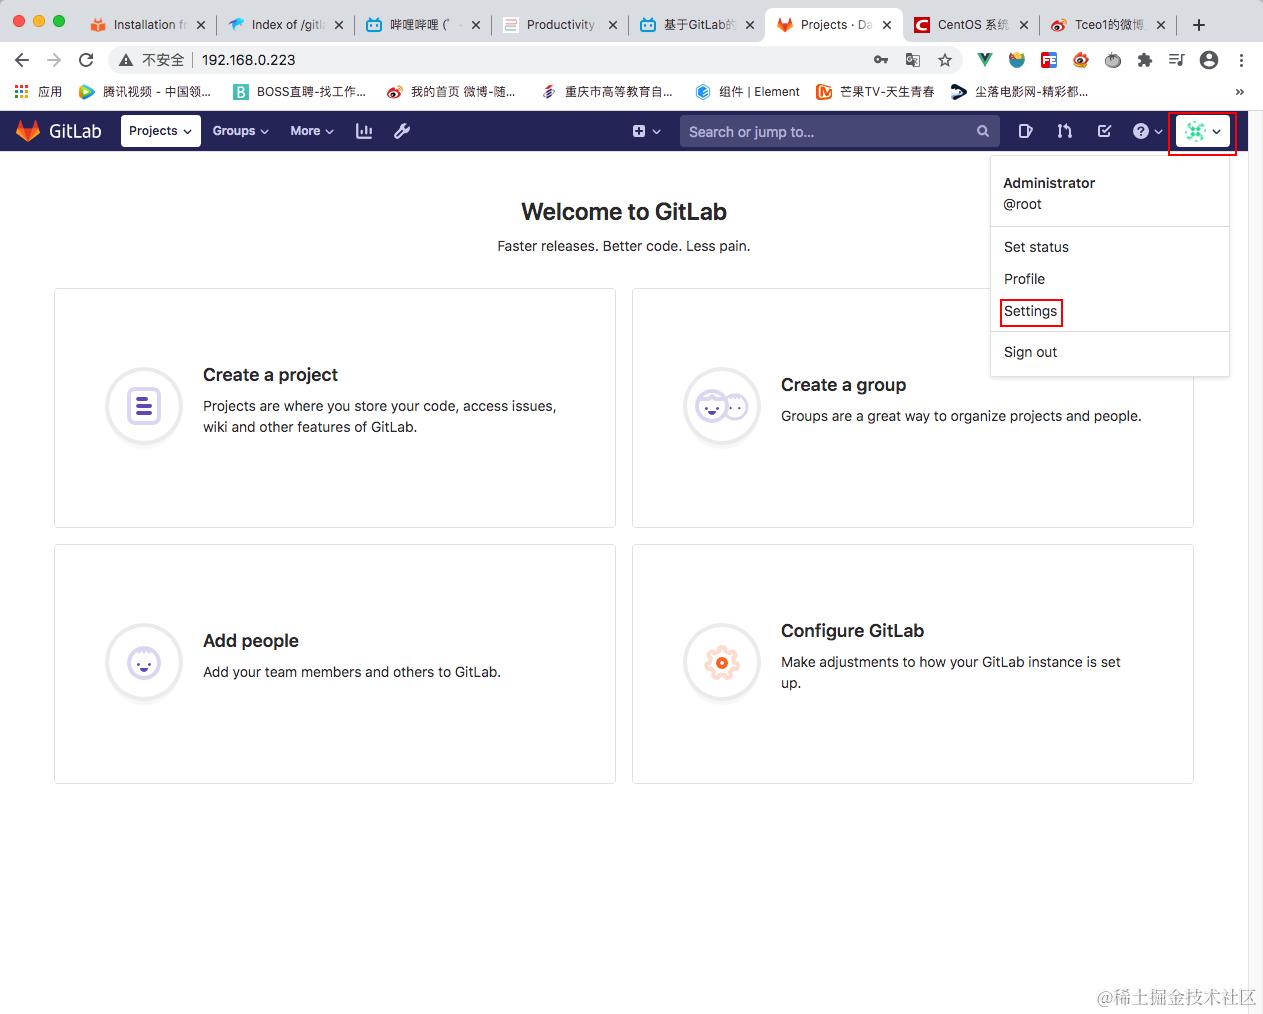The width and height of the screenshot is (1263, 1014).
Task: Open the 组件 | Element bookmark
Action: click(748, 91)
